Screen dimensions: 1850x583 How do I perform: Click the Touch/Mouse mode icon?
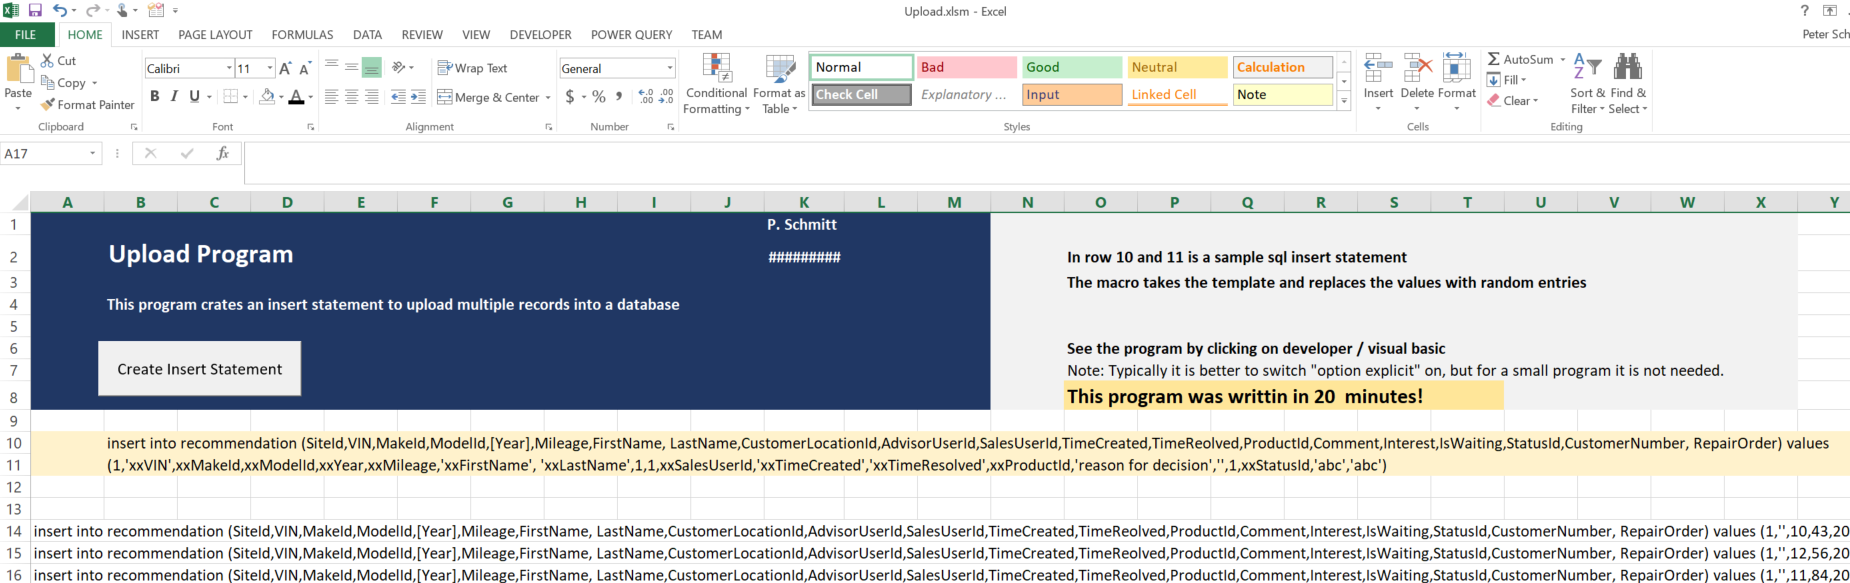click(x=123, y=11)
